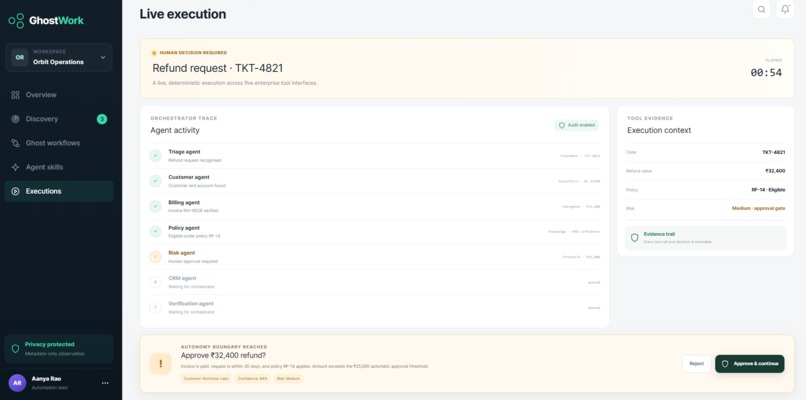Click Human approval required text
Screen dimensions: 806x400
point(193,261)
